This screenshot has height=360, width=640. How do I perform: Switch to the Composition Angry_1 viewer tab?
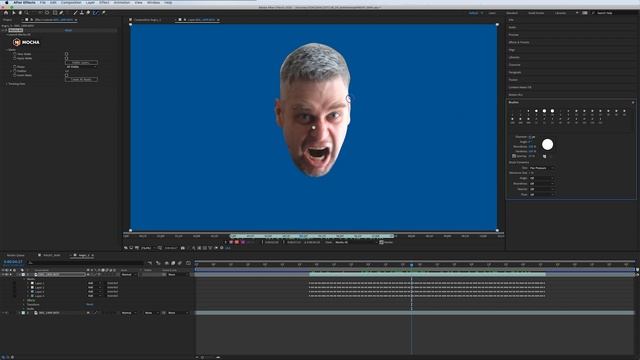[147, 20]
